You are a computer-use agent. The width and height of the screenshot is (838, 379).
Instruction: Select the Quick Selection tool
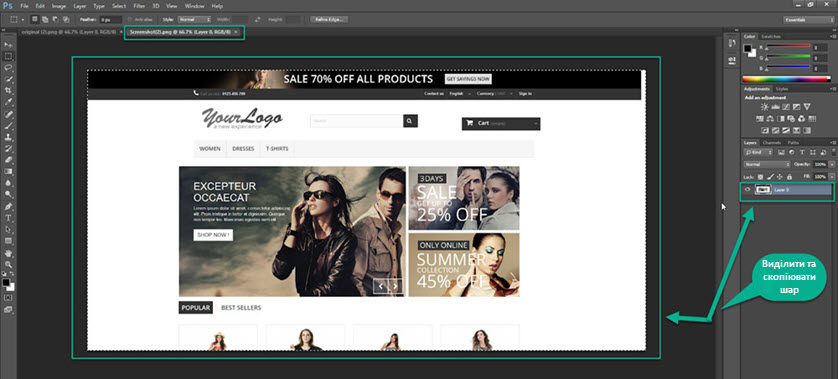[9, 79]
